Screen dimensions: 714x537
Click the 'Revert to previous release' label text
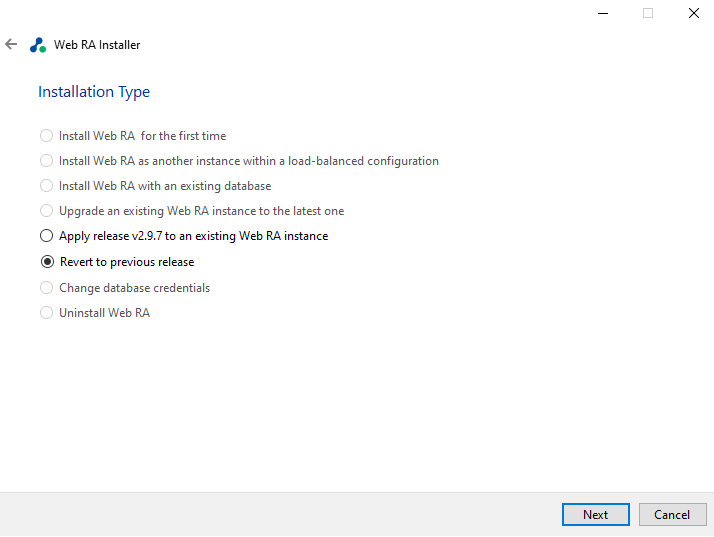tap(127, 262)
